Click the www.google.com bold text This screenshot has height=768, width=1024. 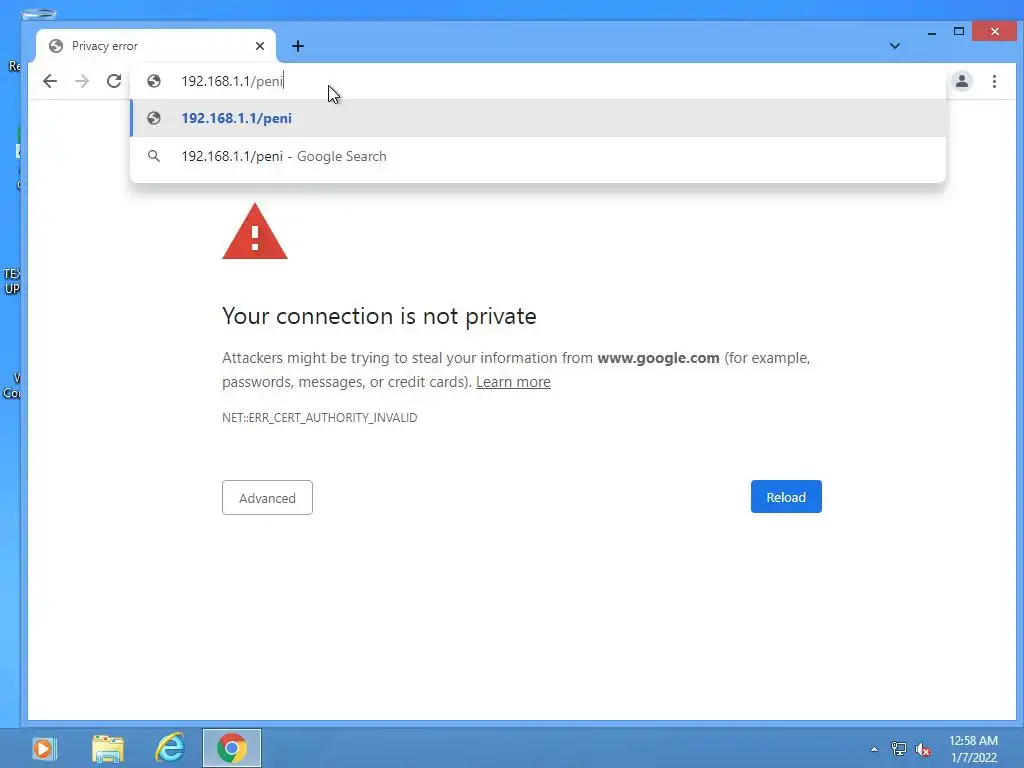(658, 358)
